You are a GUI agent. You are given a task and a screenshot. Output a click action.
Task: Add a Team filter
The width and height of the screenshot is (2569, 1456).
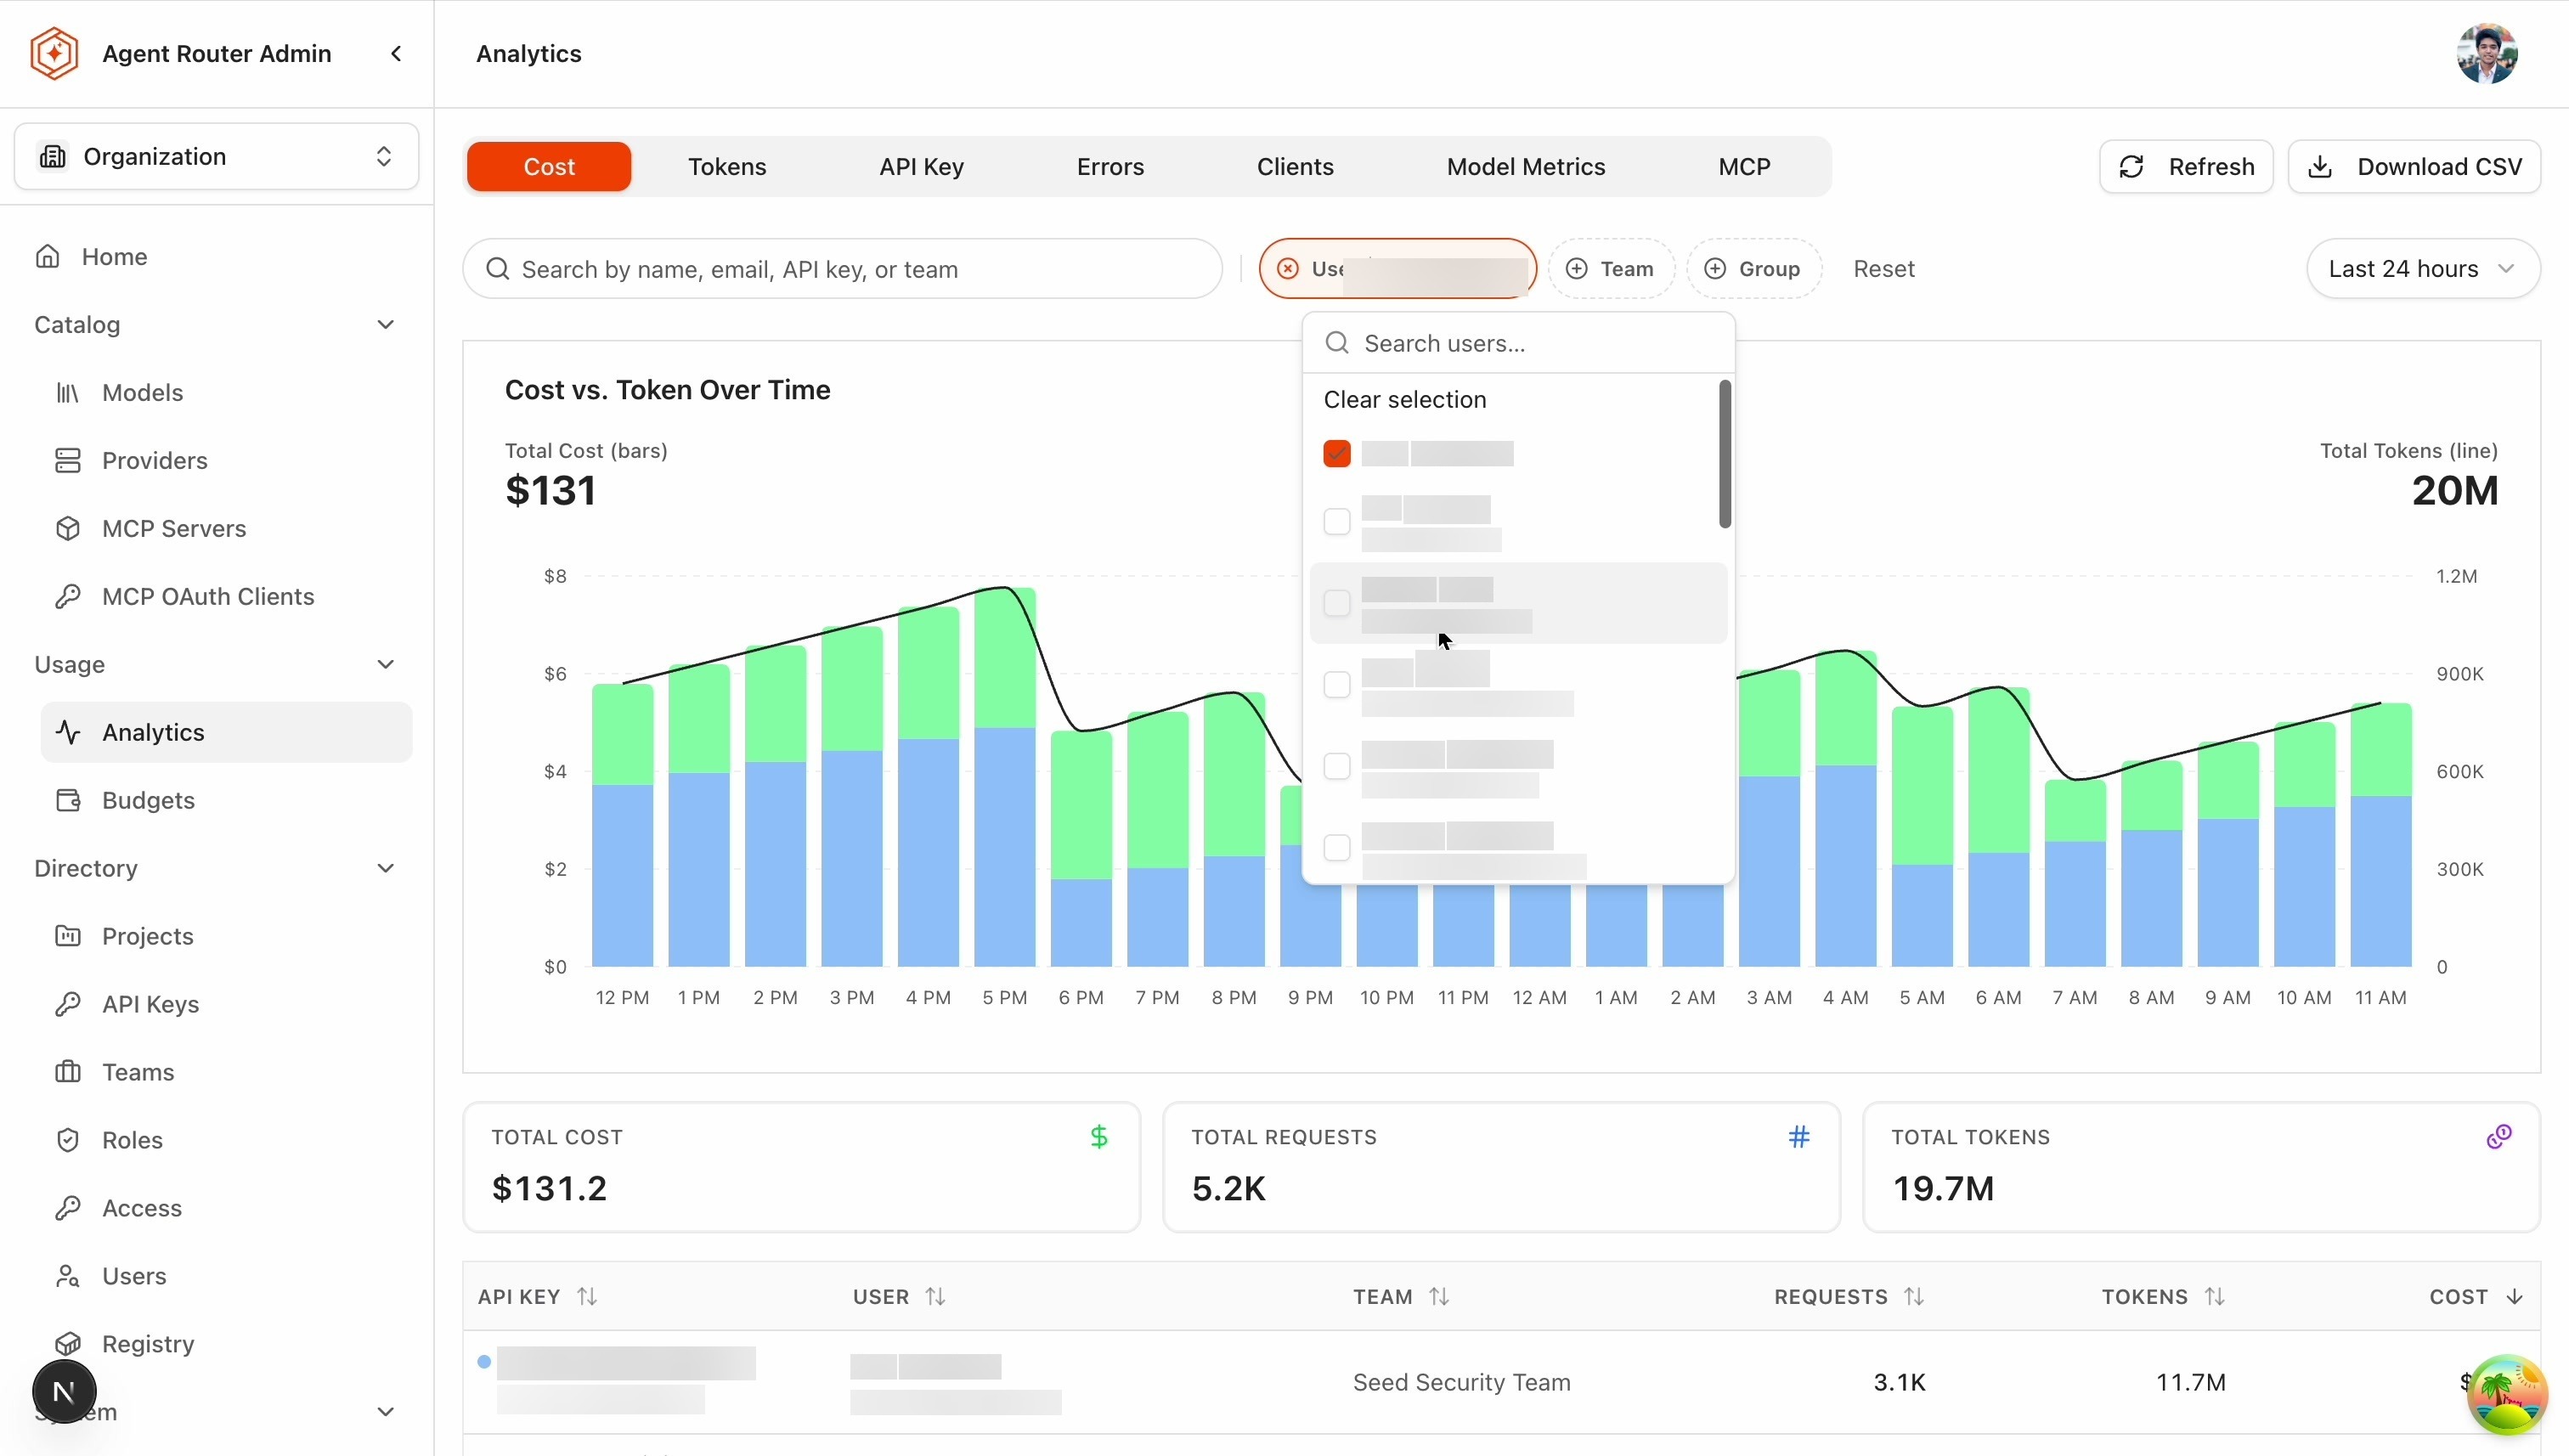[x=1611, y=268]
